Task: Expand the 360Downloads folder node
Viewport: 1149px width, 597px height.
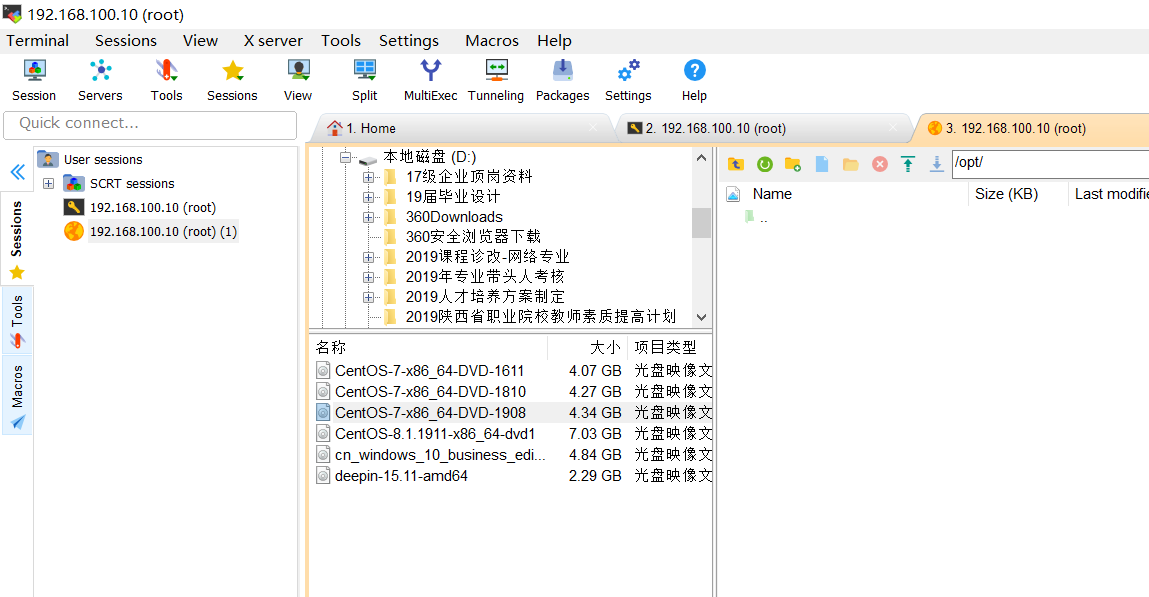Action: [x=369, y=217]
